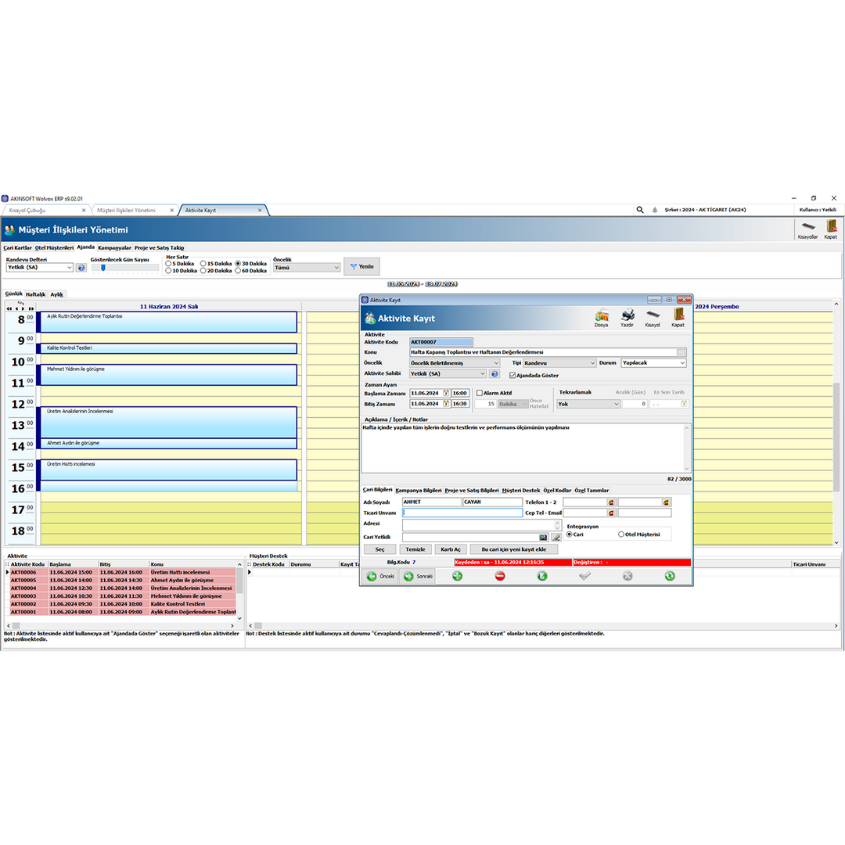Click the green plus add record icon

(458, 576)
